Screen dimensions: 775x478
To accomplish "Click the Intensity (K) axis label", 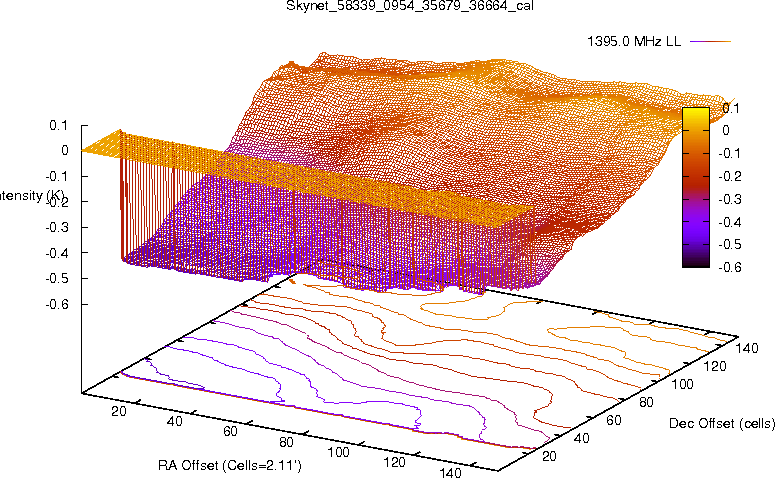I will tap(32, 196).
